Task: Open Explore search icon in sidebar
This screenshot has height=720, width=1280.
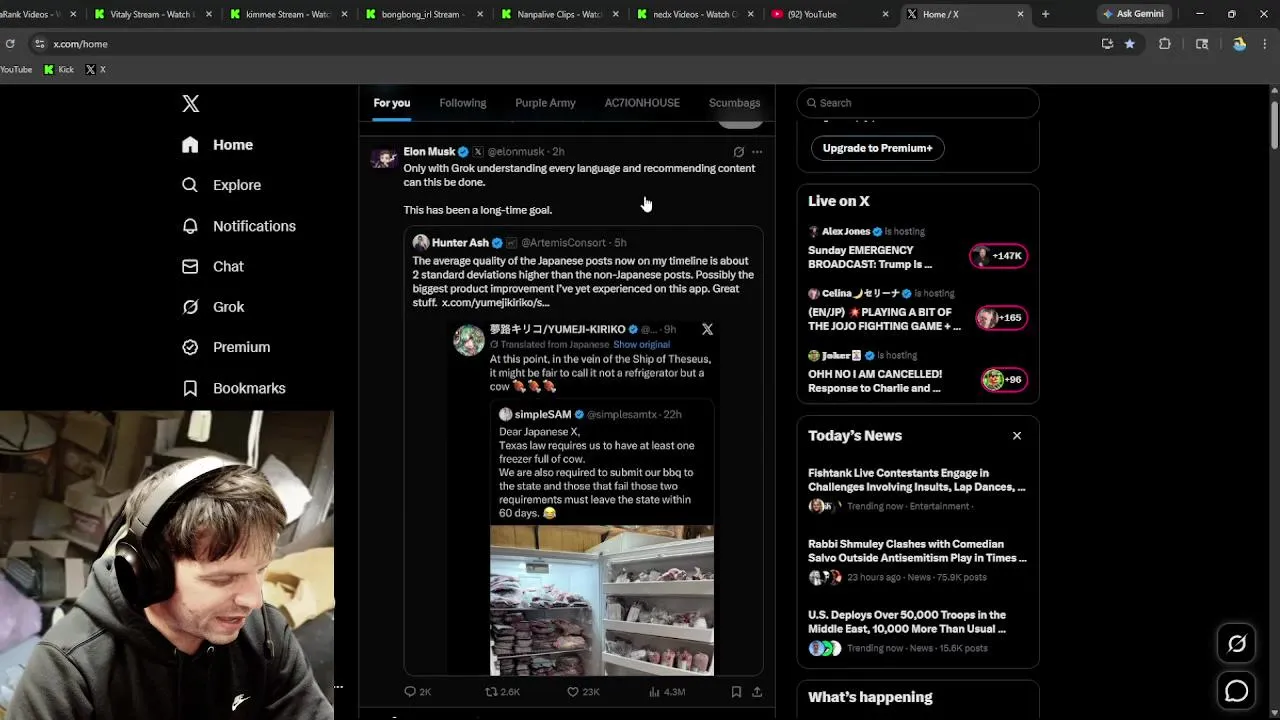Action: [190, 185]
